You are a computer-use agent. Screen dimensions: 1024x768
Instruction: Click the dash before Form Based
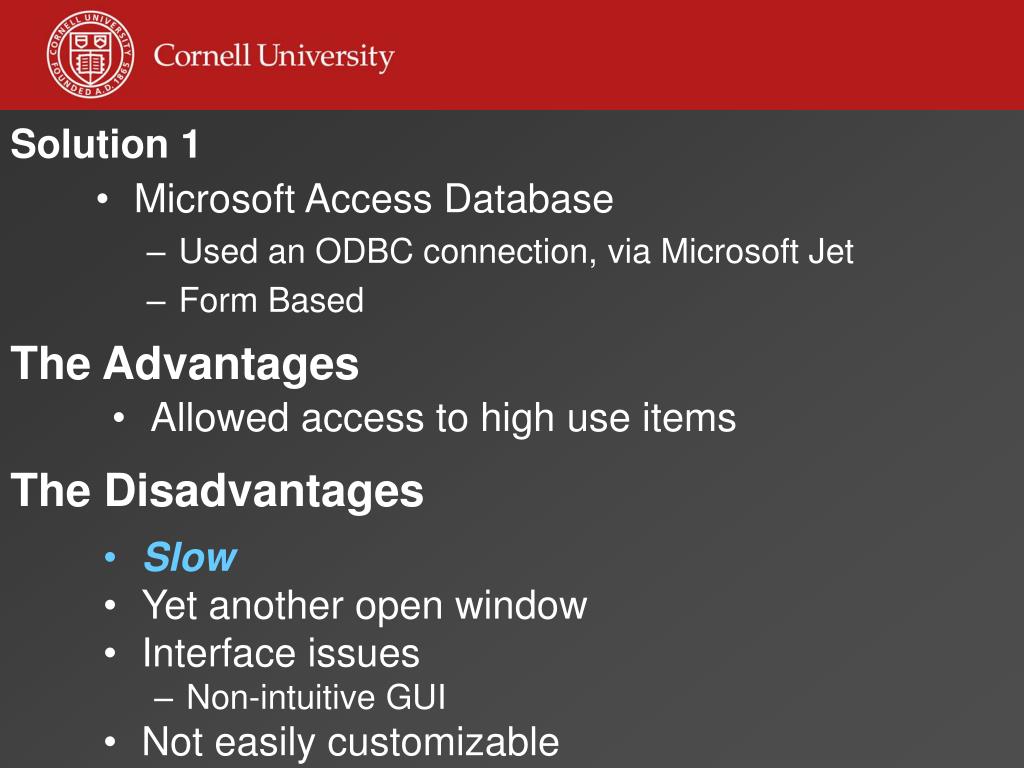tap(156, 302)
